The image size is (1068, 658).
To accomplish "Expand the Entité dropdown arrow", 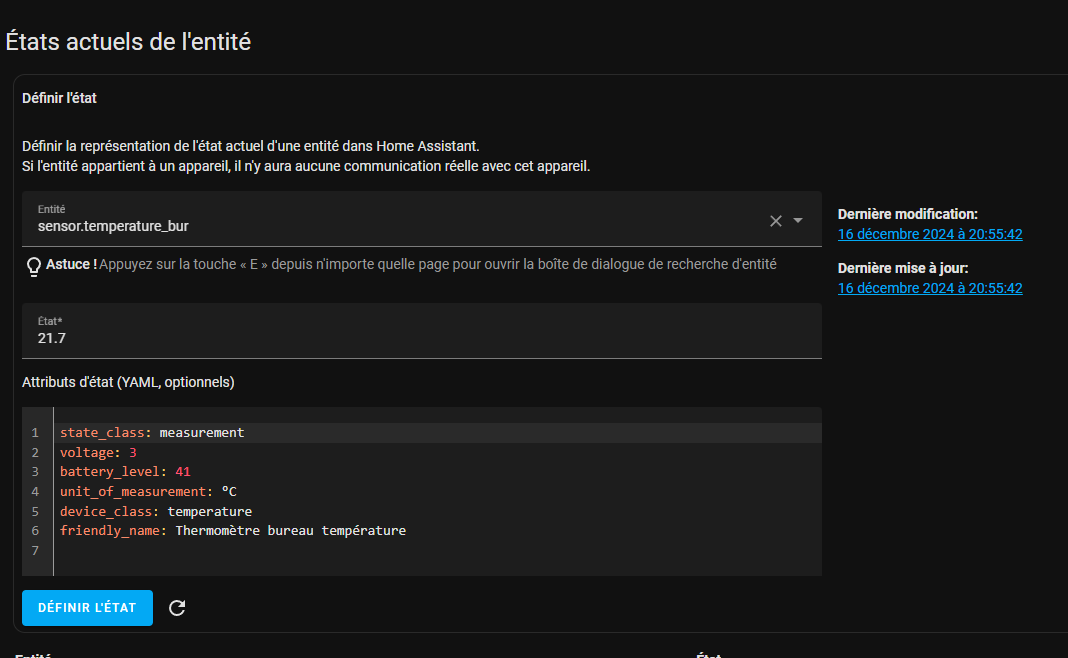I will tap(798, 221).
